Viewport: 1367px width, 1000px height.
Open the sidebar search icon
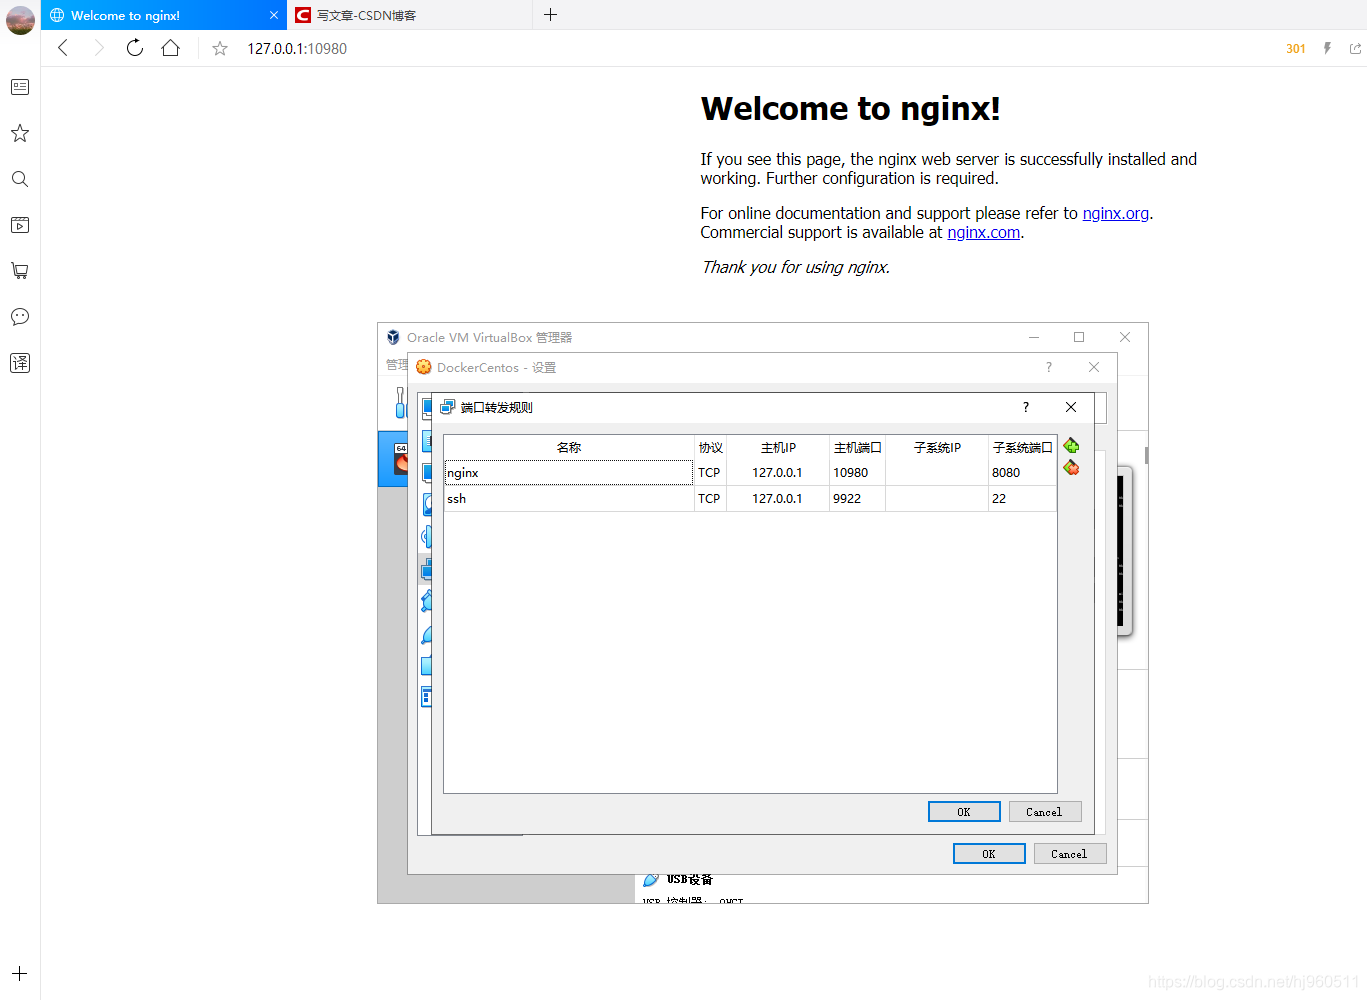click(x=20, y=179)
